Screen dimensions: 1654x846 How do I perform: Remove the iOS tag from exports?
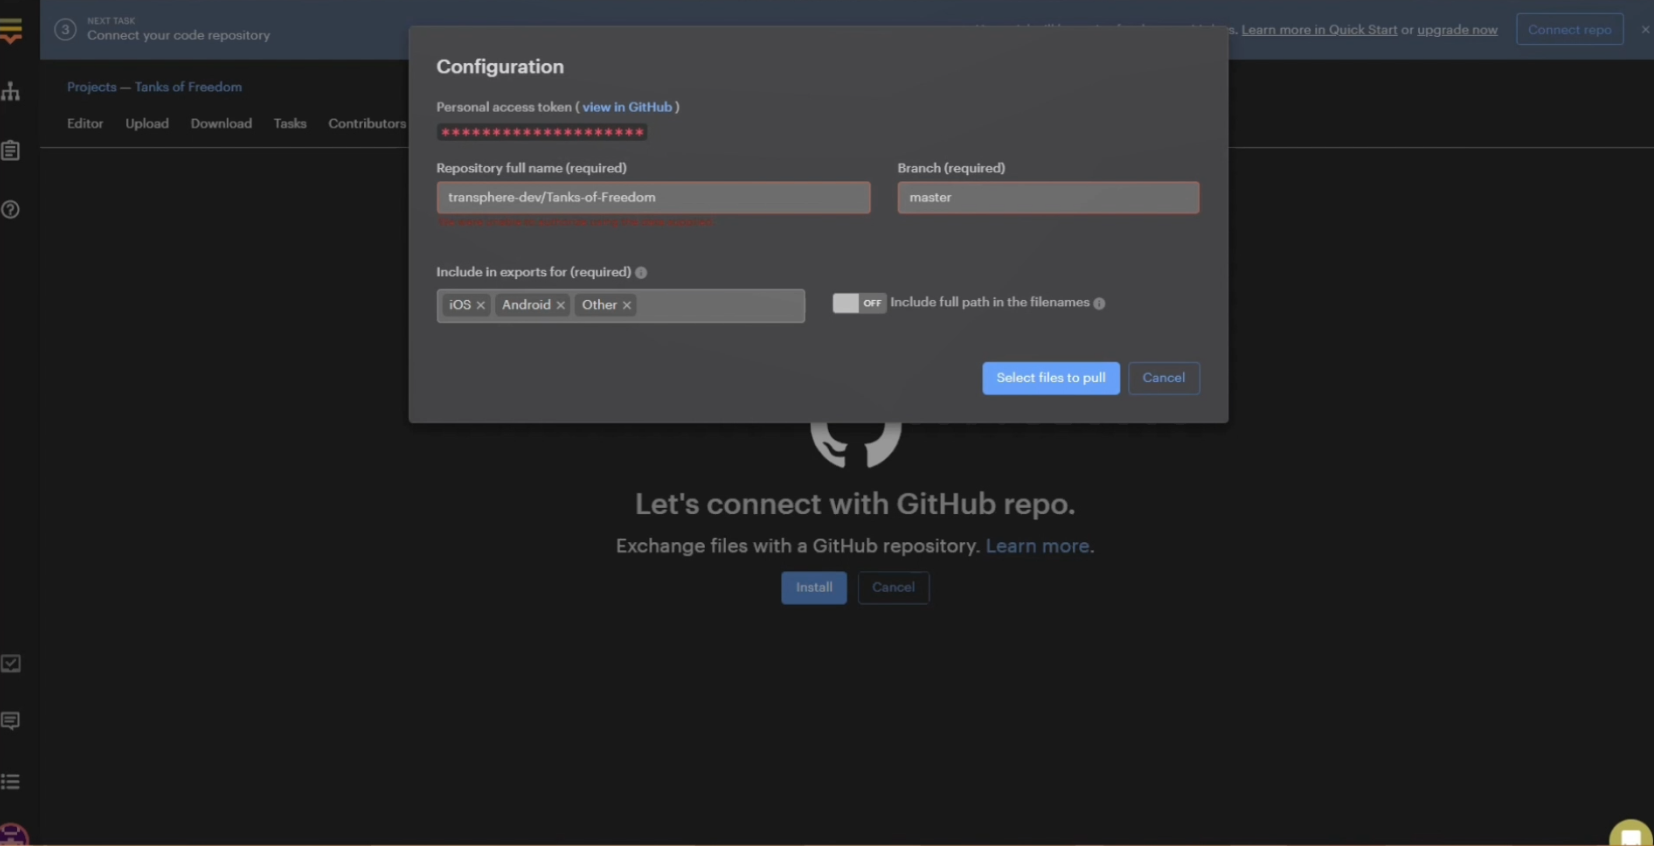pyautogui.click(x=481, y=305)
